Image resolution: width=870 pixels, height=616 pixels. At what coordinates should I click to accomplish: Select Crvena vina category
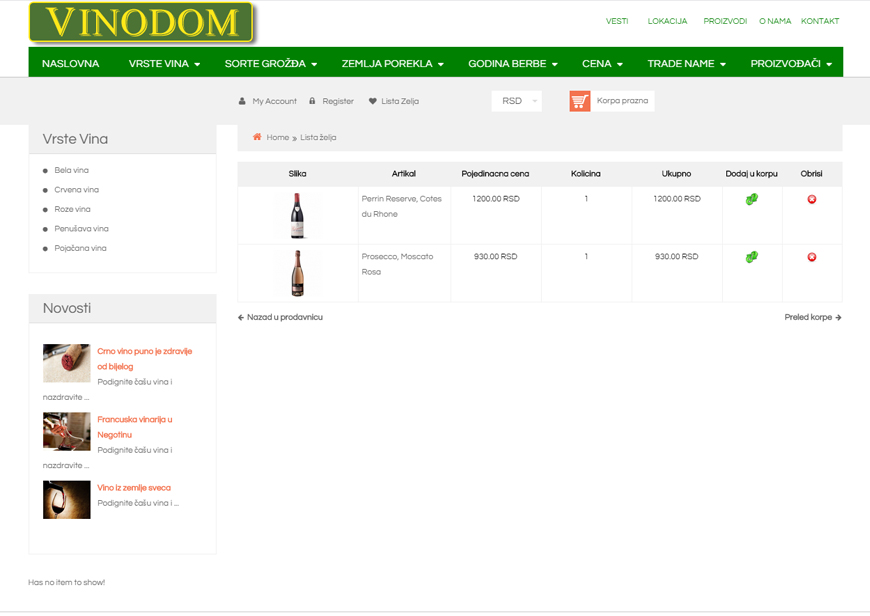pyautogui.click(x=77, y=190)
